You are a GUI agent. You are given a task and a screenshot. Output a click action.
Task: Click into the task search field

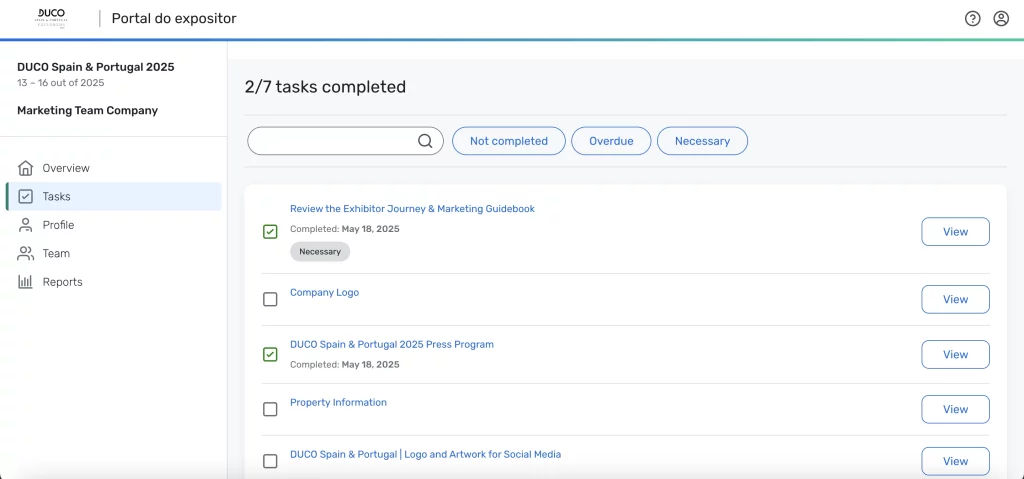coord(332,141)
